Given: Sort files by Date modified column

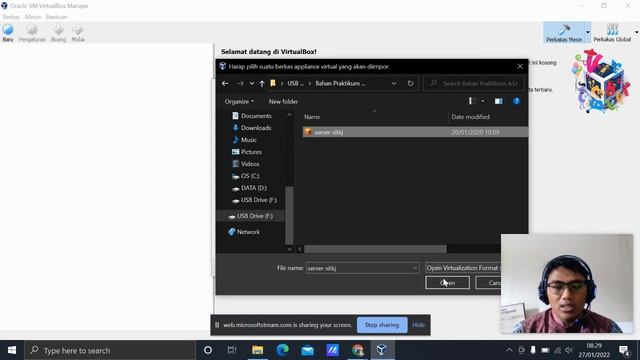Looking at the screenshot, I should [x=471, y=117].
